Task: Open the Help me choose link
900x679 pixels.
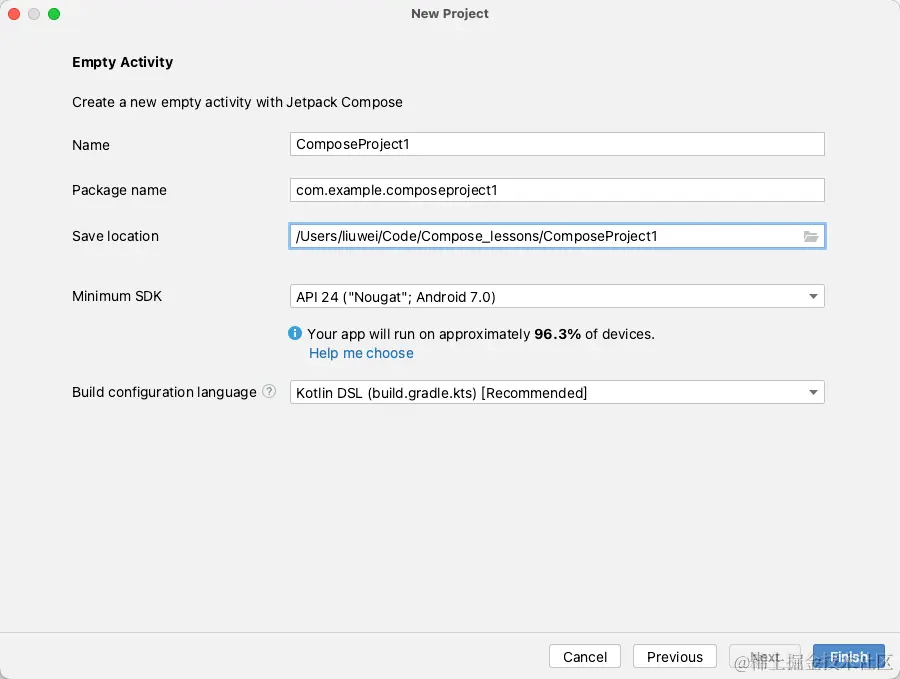Action: click(x=361, y=353)
